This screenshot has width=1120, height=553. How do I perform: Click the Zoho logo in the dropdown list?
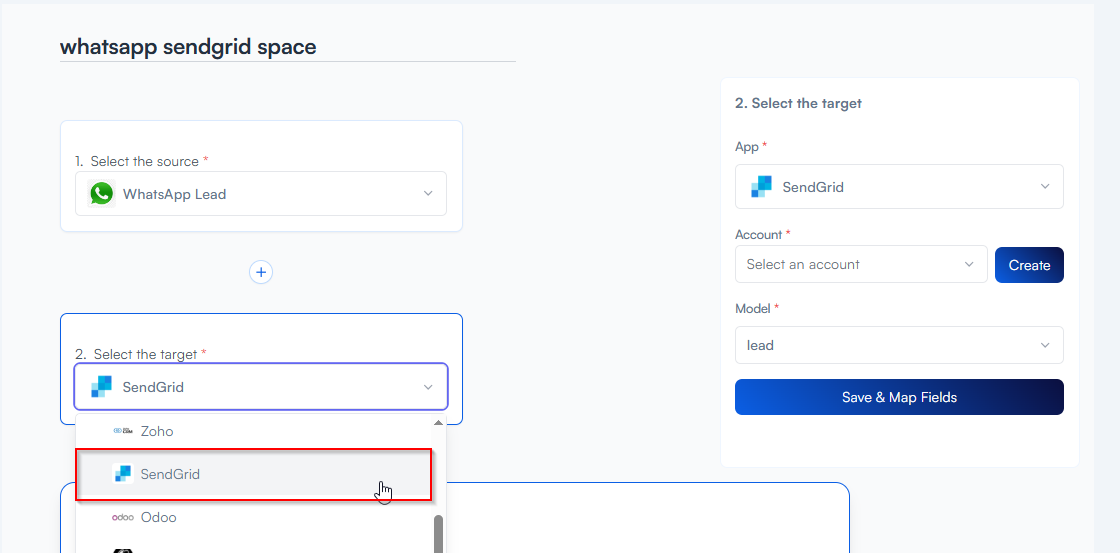123,431
